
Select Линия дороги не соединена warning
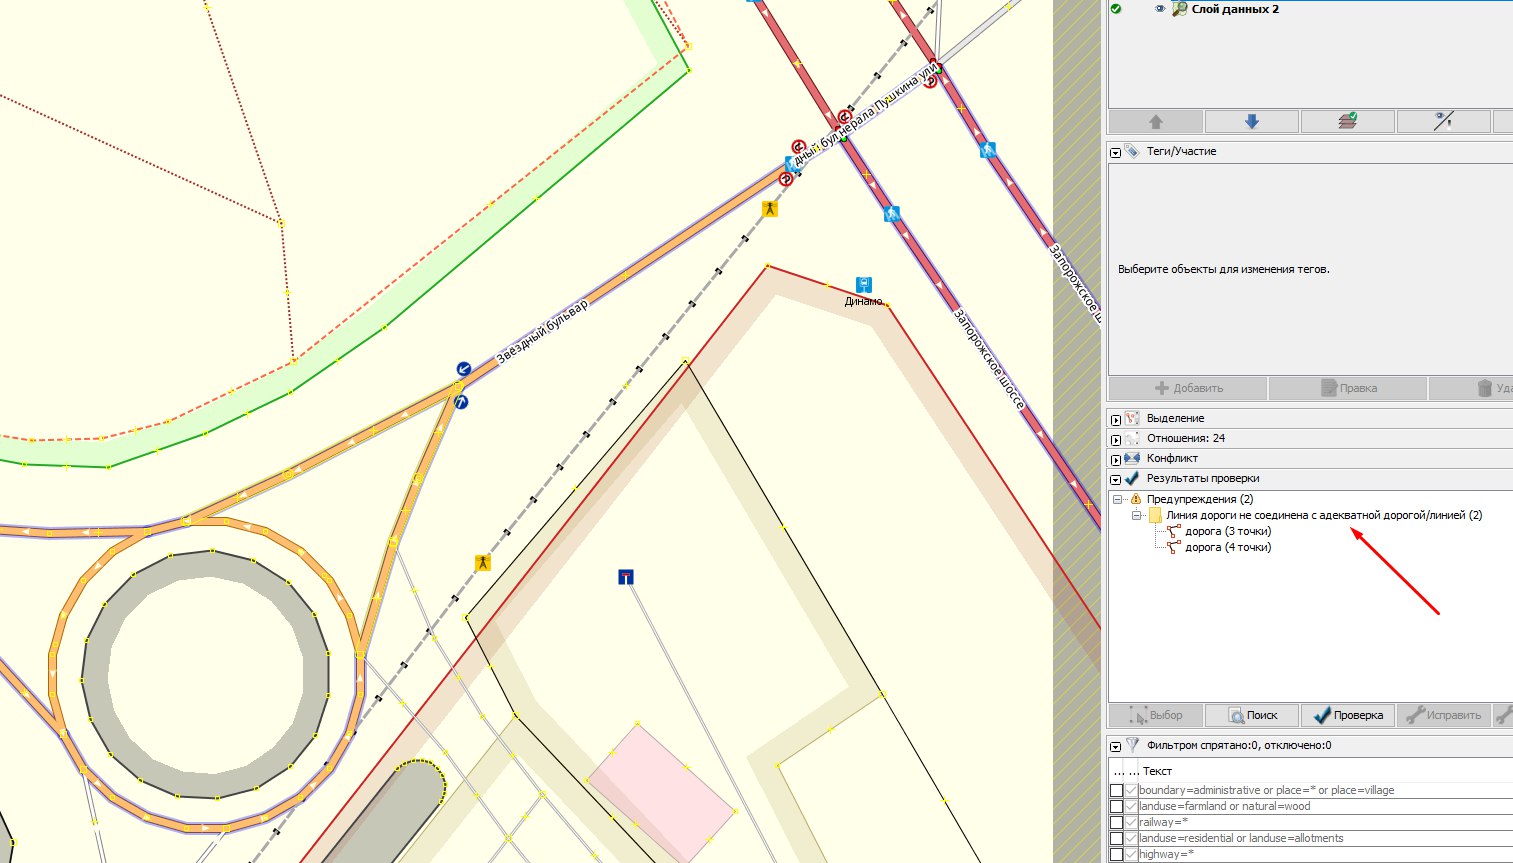pyautogui.click(x=1324, y=515)
